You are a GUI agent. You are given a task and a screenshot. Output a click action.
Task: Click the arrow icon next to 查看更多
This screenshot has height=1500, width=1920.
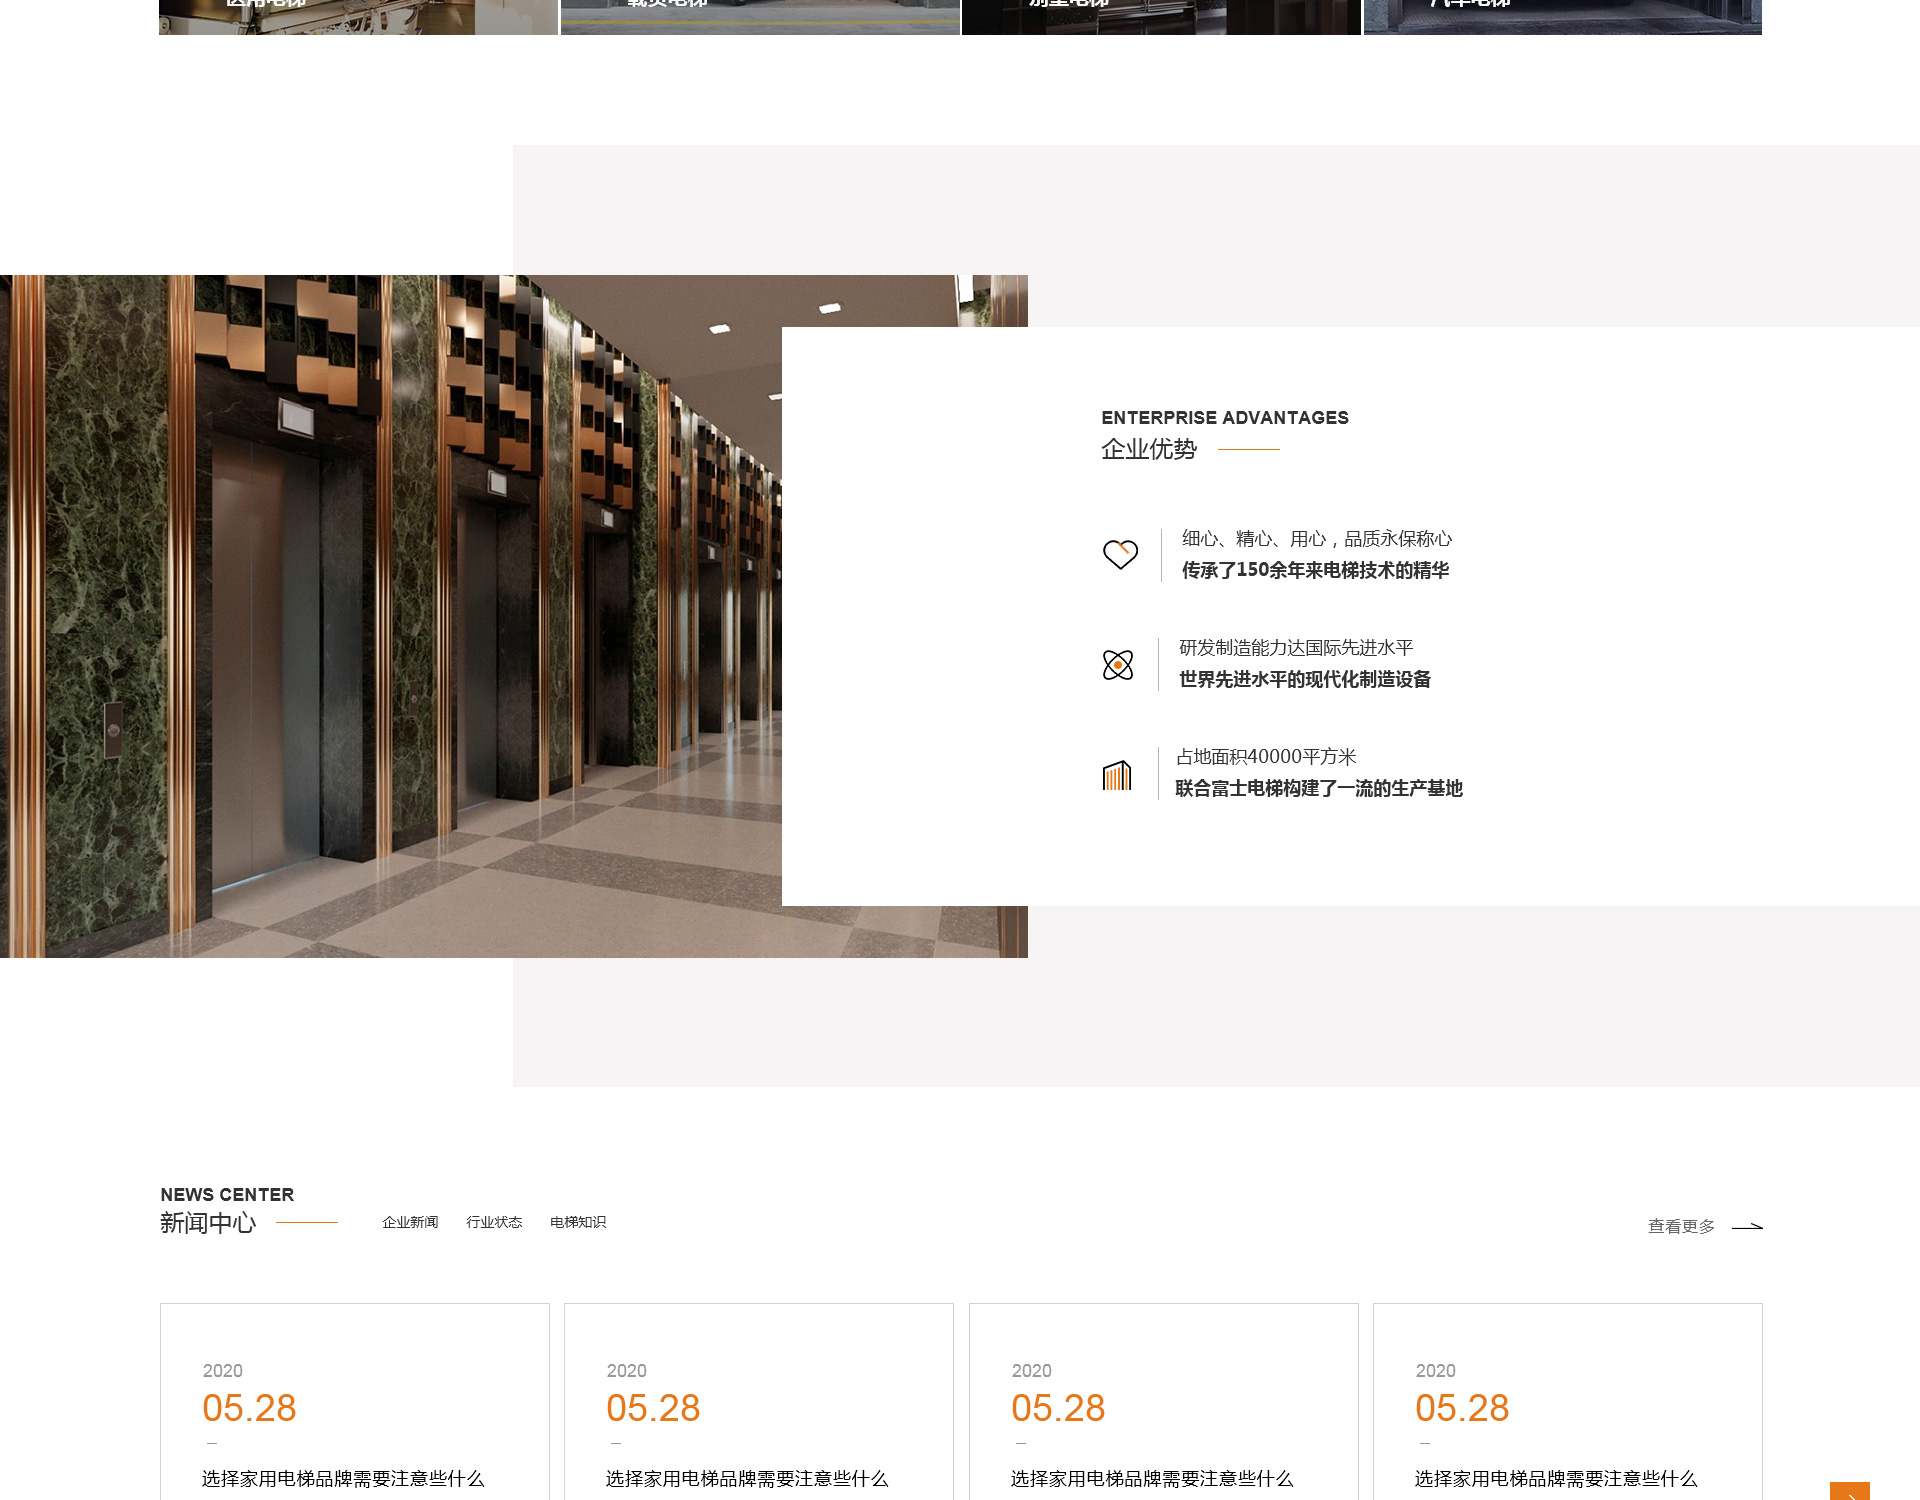(x=1746, y=1226)
